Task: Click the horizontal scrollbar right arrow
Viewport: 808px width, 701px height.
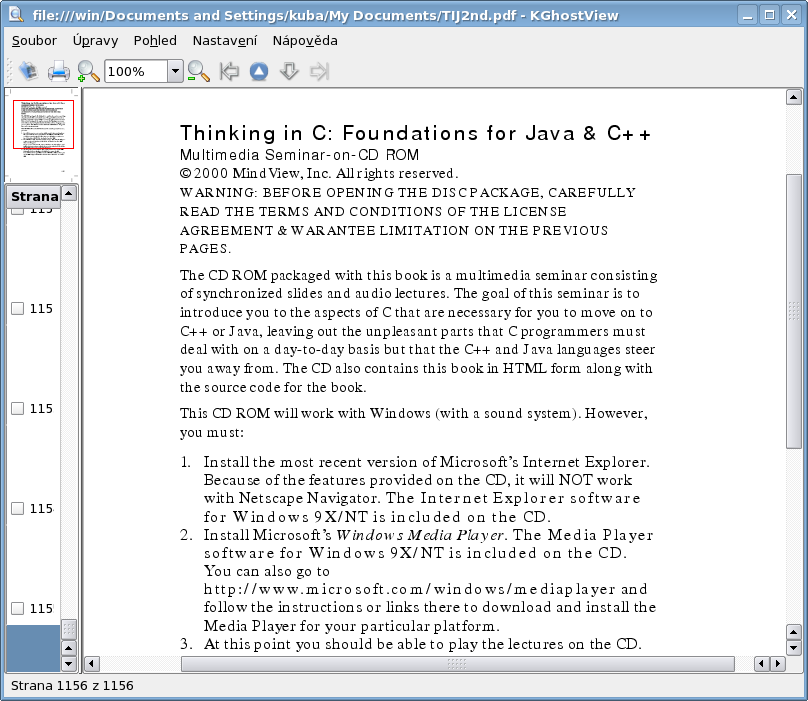Action: pyautogui.click(x=778, y=664)
